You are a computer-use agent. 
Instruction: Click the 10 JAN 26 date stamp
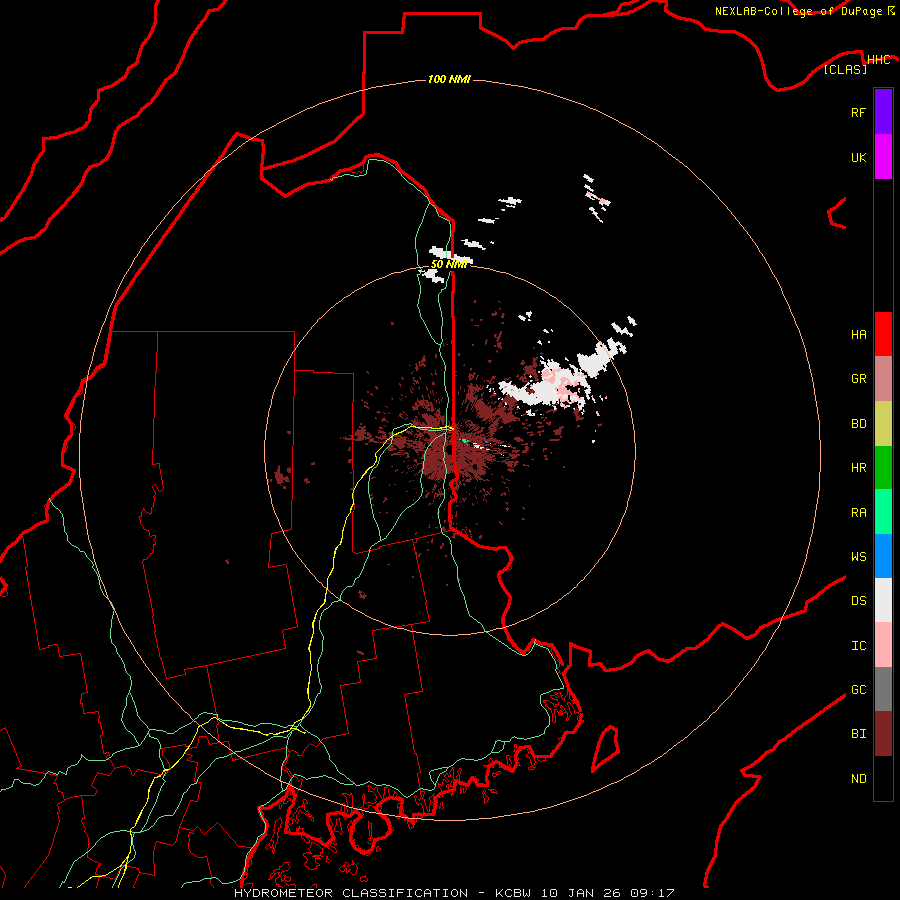click(x=581, y=893)
